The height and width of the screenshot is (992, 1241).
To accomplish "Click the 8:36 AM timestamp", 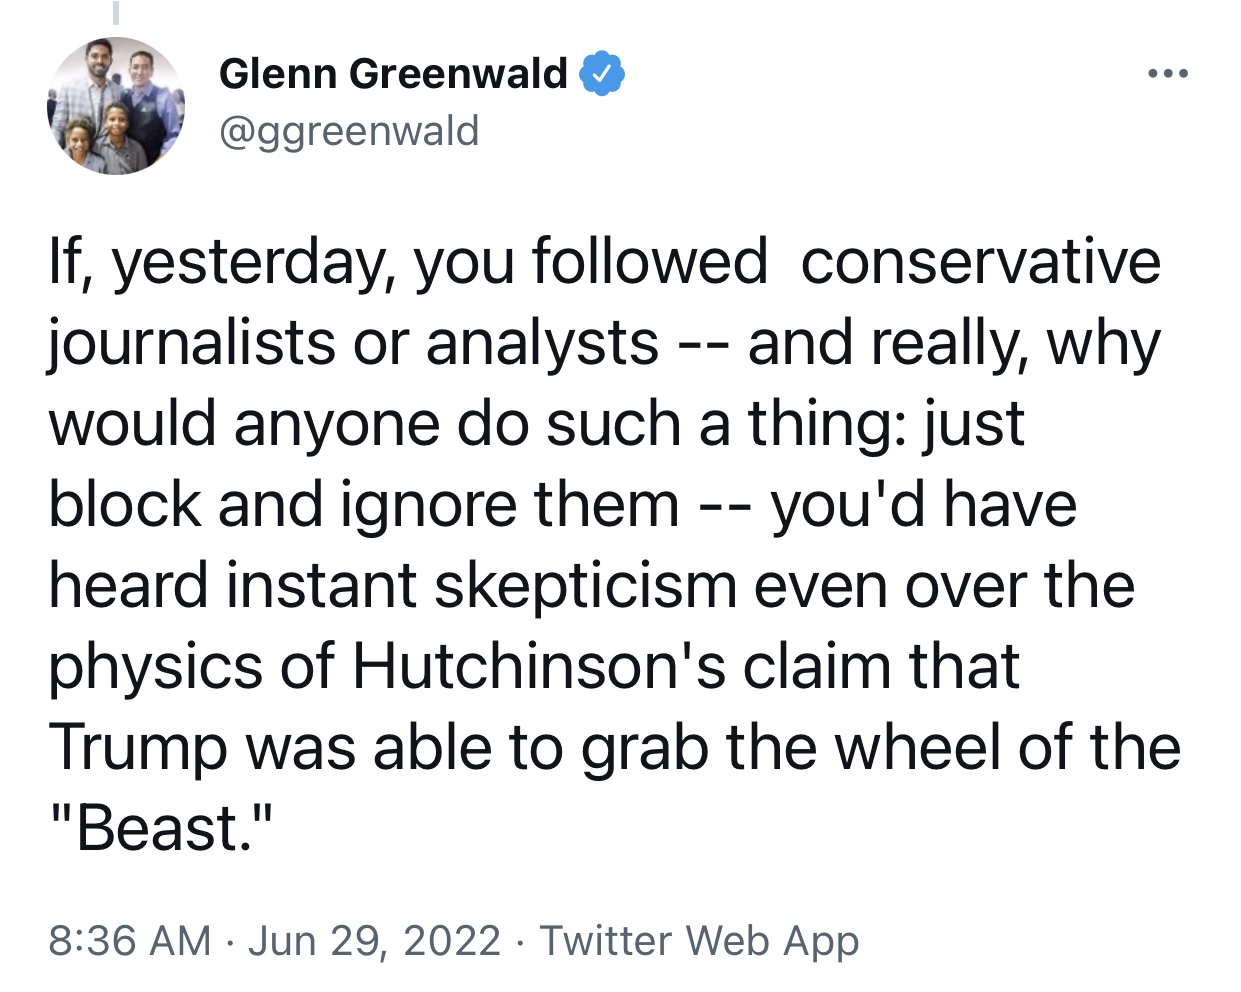I will [x=130, y=941].
